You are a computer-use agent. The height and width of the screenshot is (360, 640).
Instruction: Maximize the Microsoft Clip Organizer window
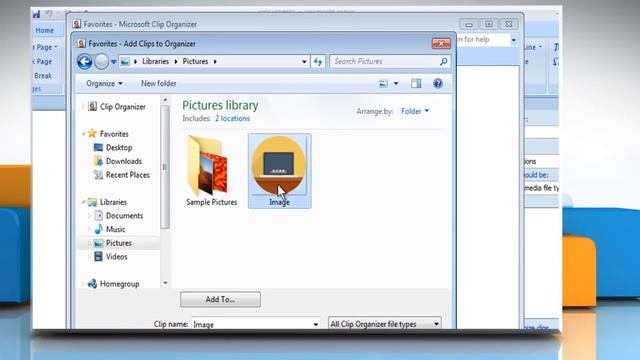click(489, 24)
